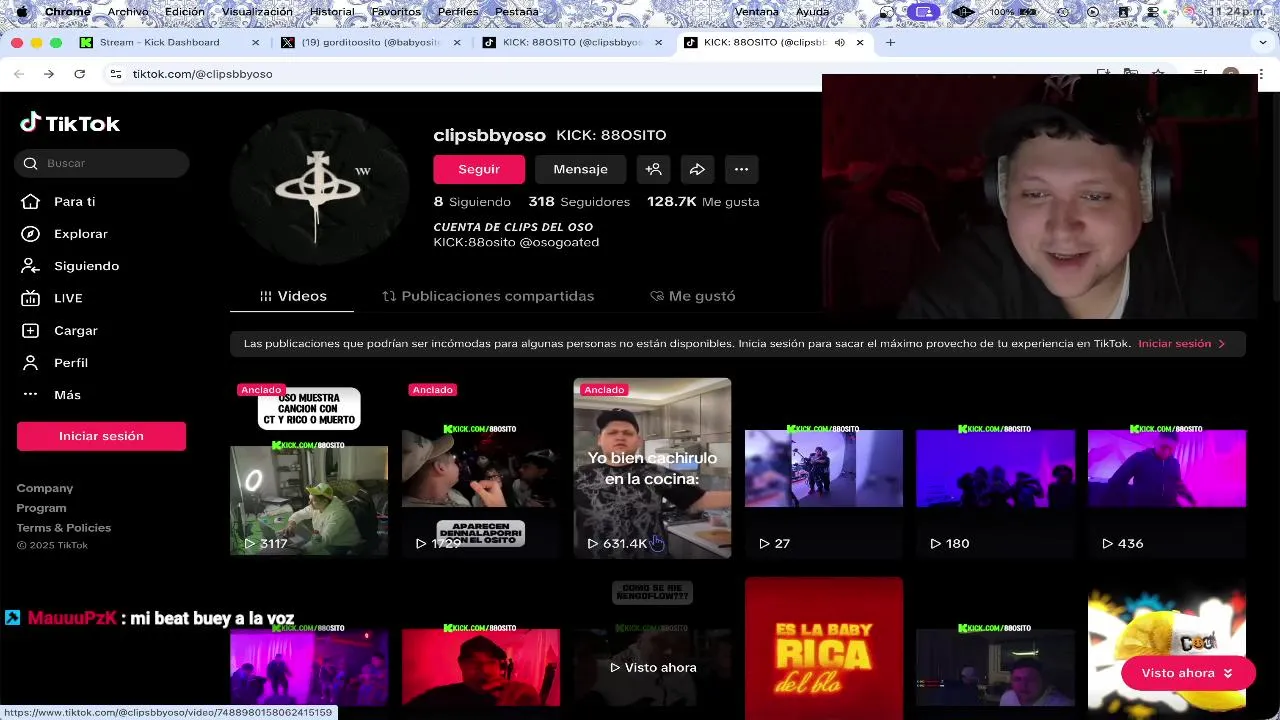Click the Buscar search field

coord(102,163)
